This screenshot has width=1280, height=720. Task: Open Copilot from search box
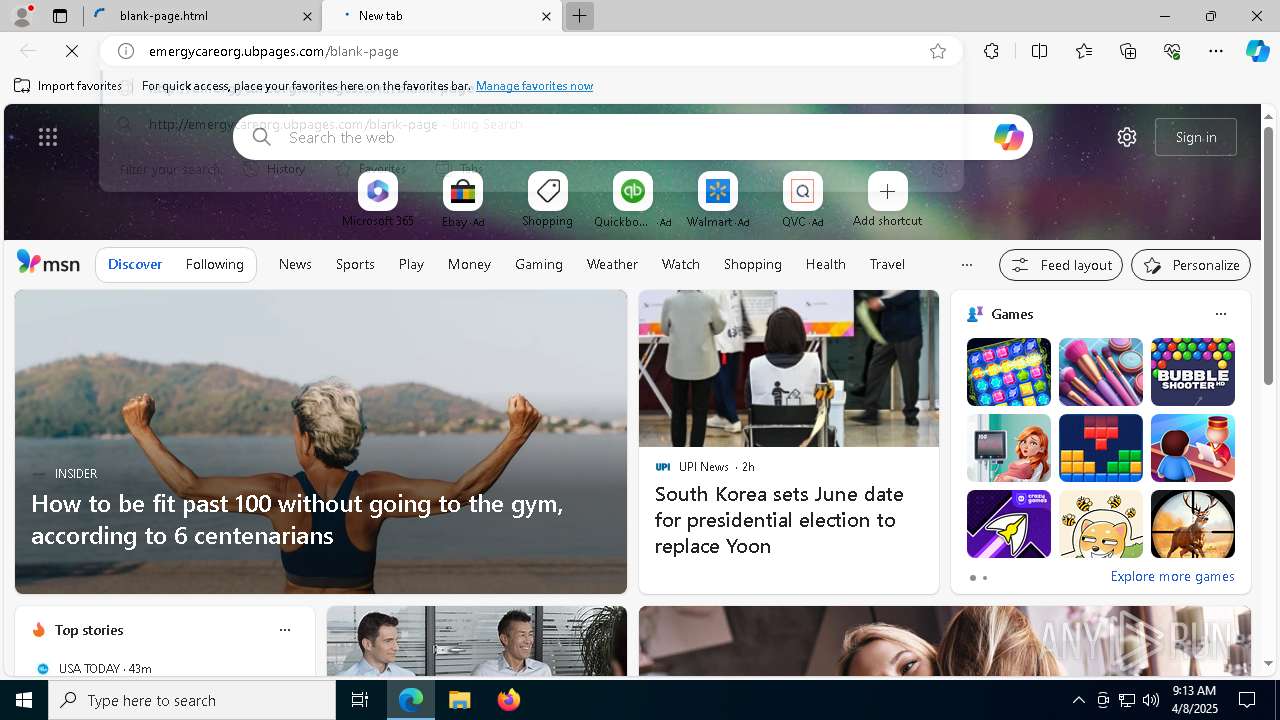tap(1008, 137)
